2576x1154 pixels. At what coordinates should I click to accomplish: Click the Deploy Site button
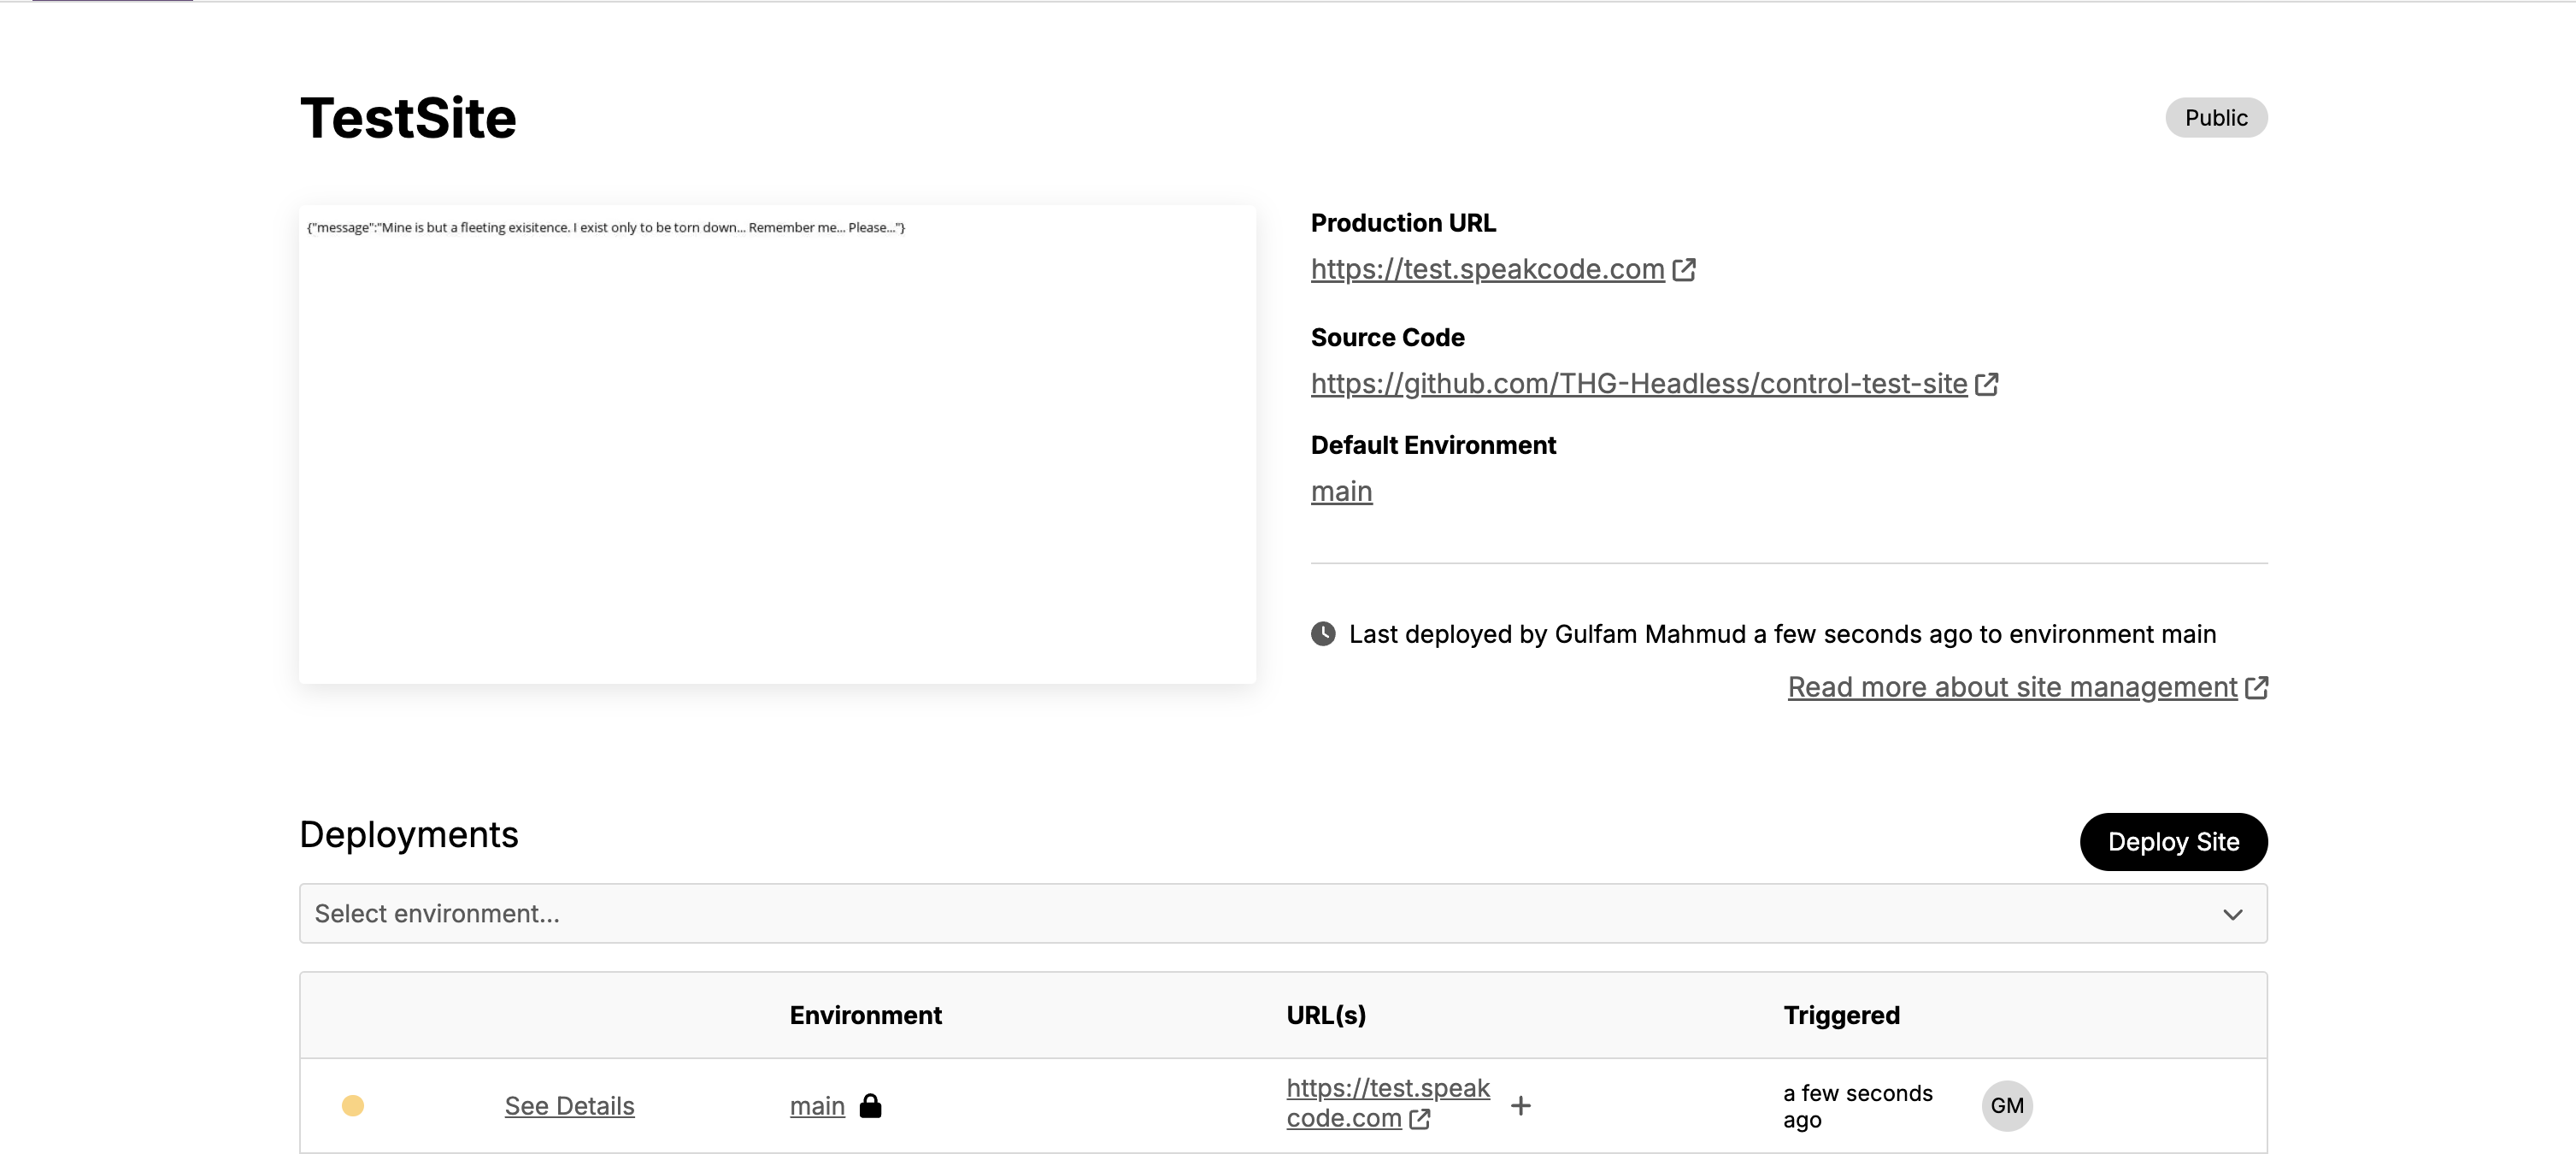coord(2173,842)
